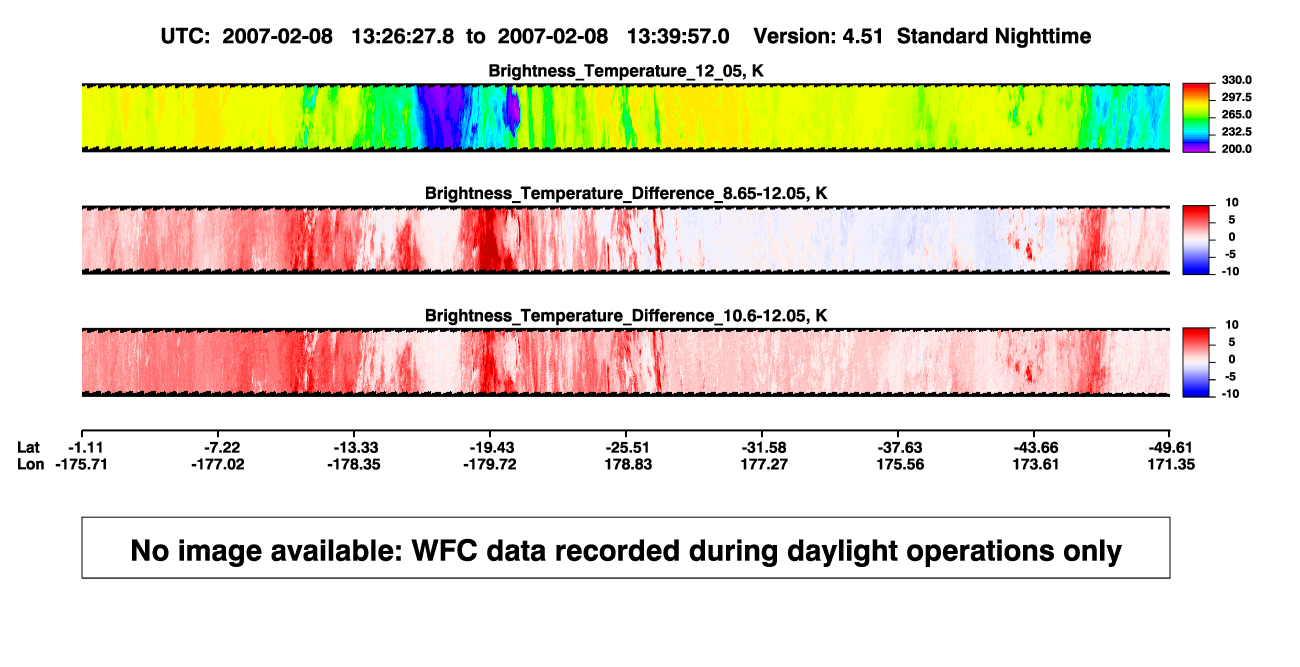
Task: Click latitude value -37.63
Action: pyautogui.click(x=900, y=447)
